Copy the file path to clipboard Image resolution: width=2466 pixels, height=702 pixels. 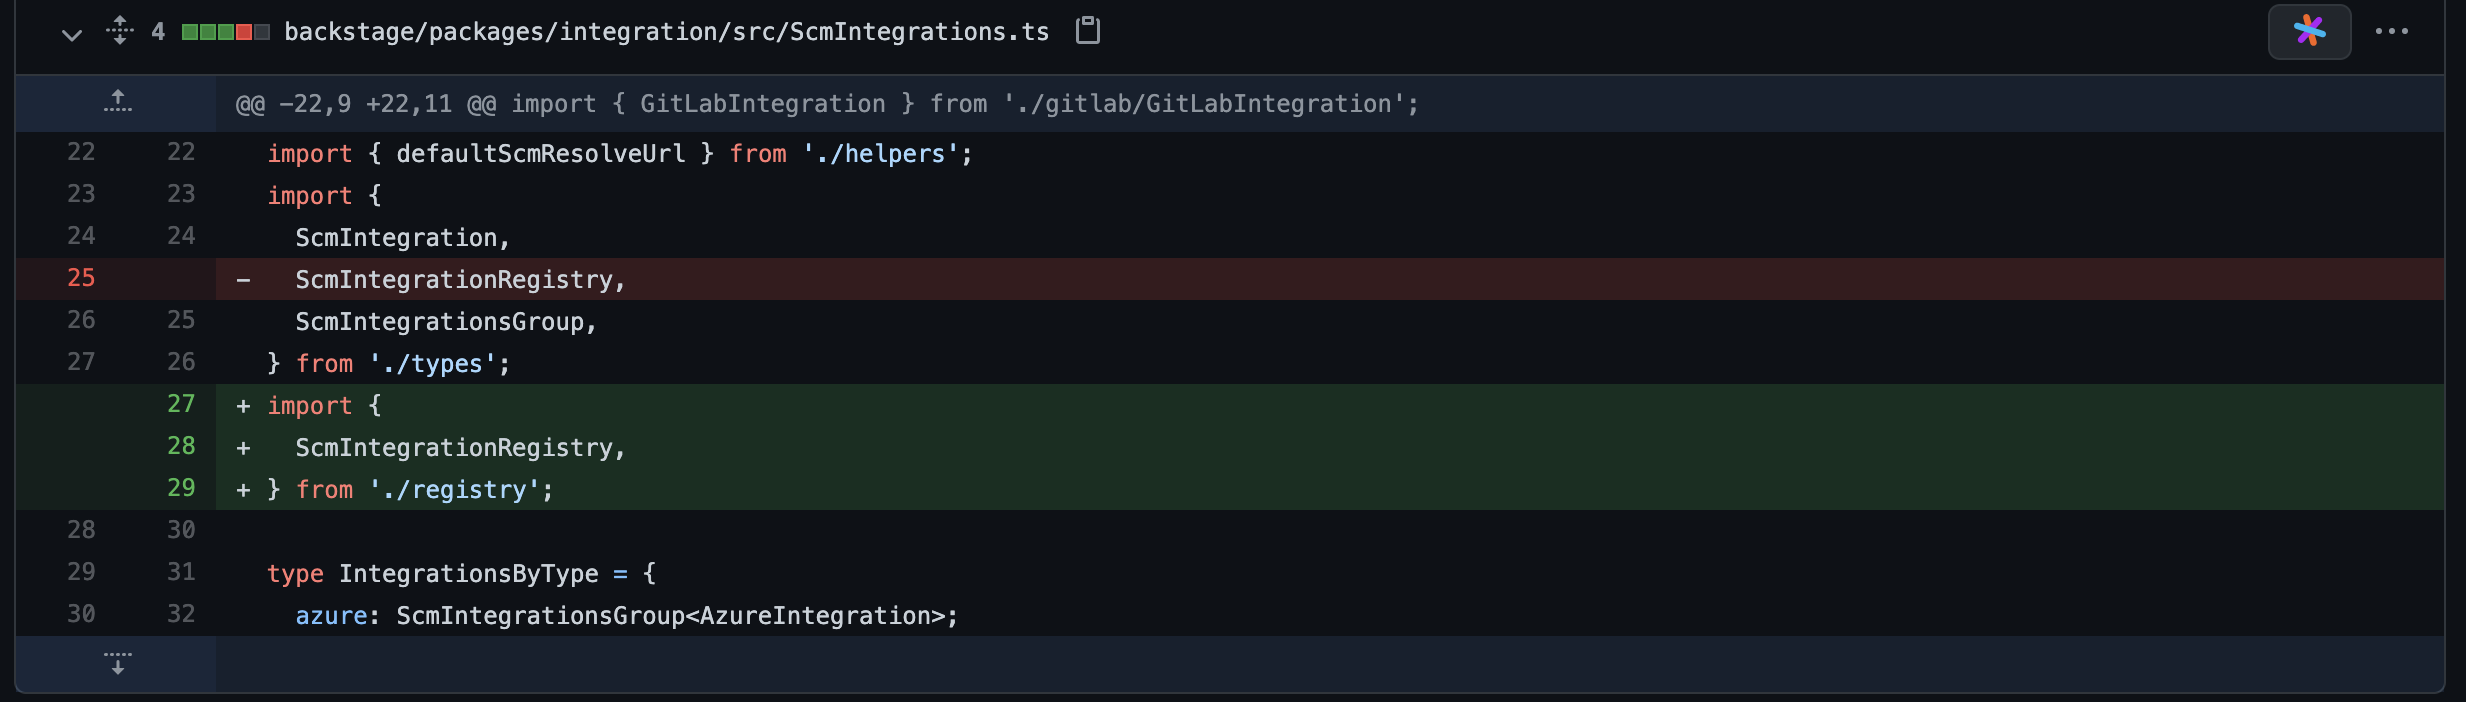click(1088, 31)
